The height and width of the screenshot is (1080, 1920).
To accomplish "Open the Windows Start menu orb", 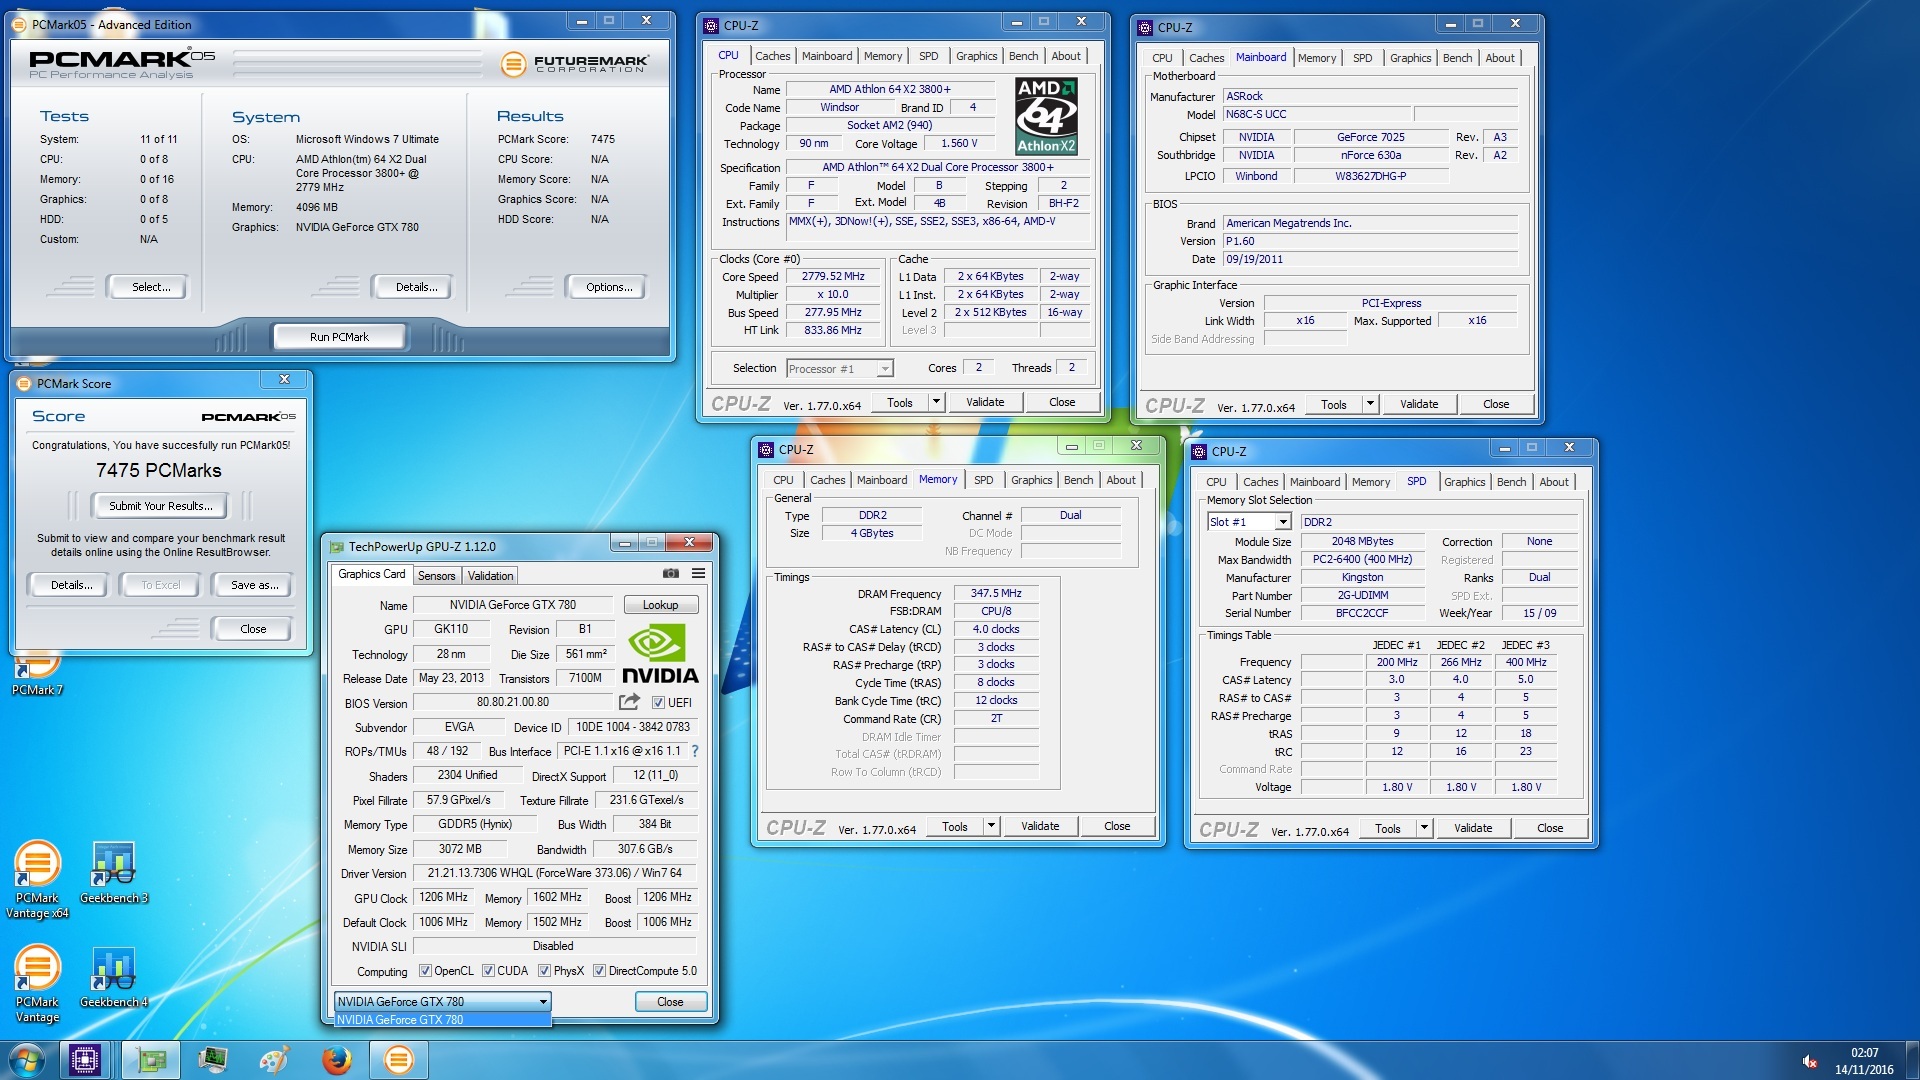I will point(27,1060).
